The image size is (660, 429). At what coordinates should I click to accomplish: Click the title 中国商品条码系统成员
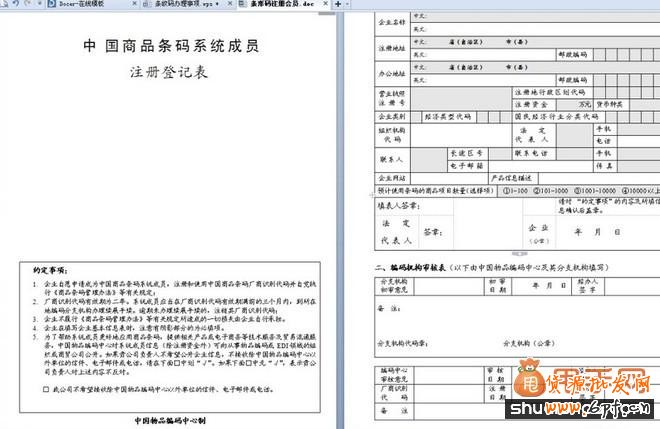[x=171, y=46]
